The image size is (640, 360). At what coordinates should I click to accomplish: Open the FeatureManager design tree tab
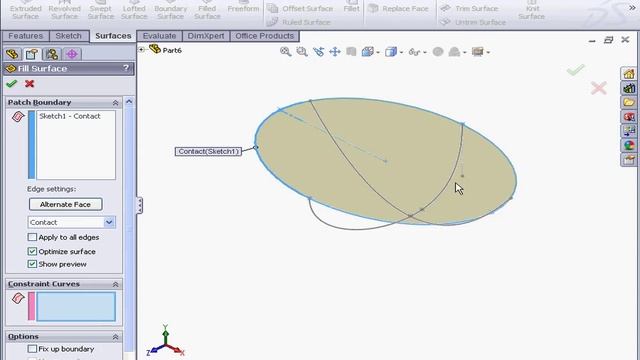[x=12, y=54]
